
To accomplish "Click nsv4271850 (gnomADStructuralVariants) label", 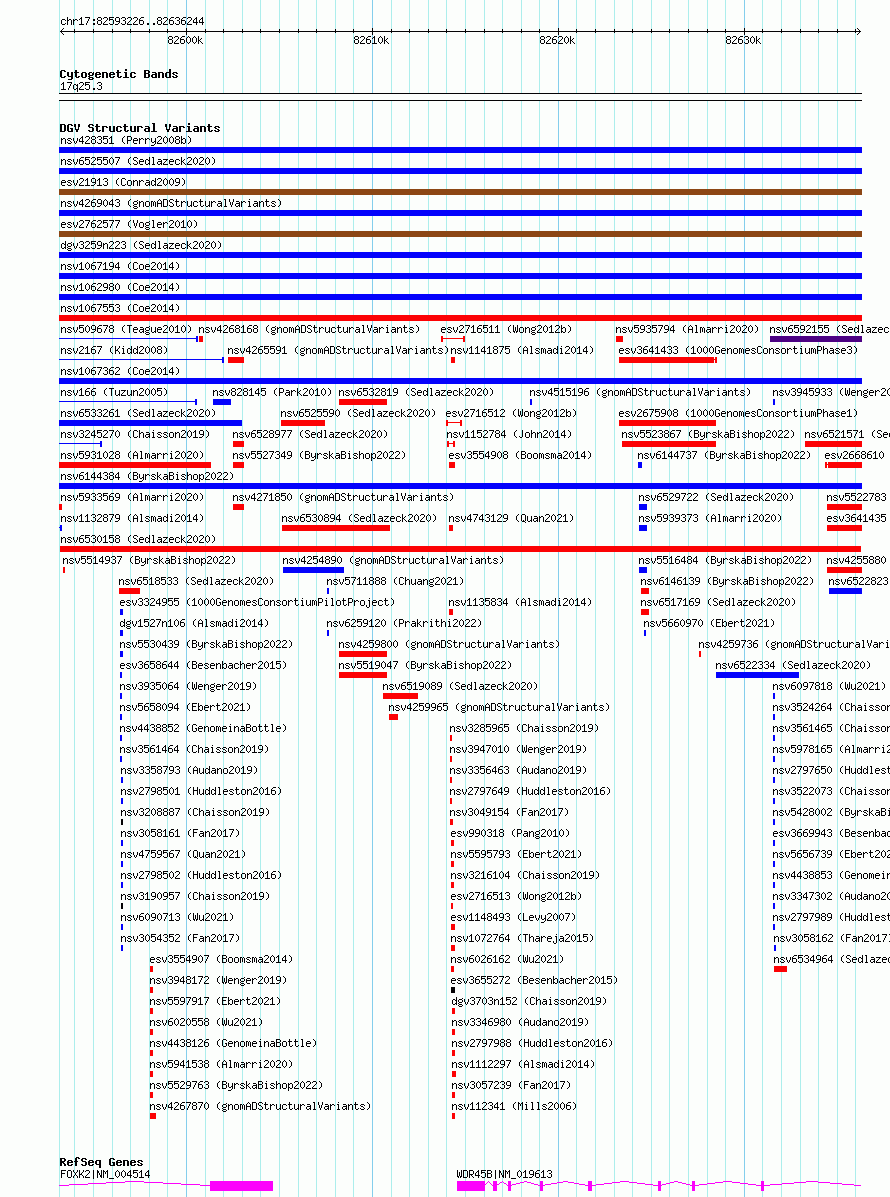I will coord(343,497).
